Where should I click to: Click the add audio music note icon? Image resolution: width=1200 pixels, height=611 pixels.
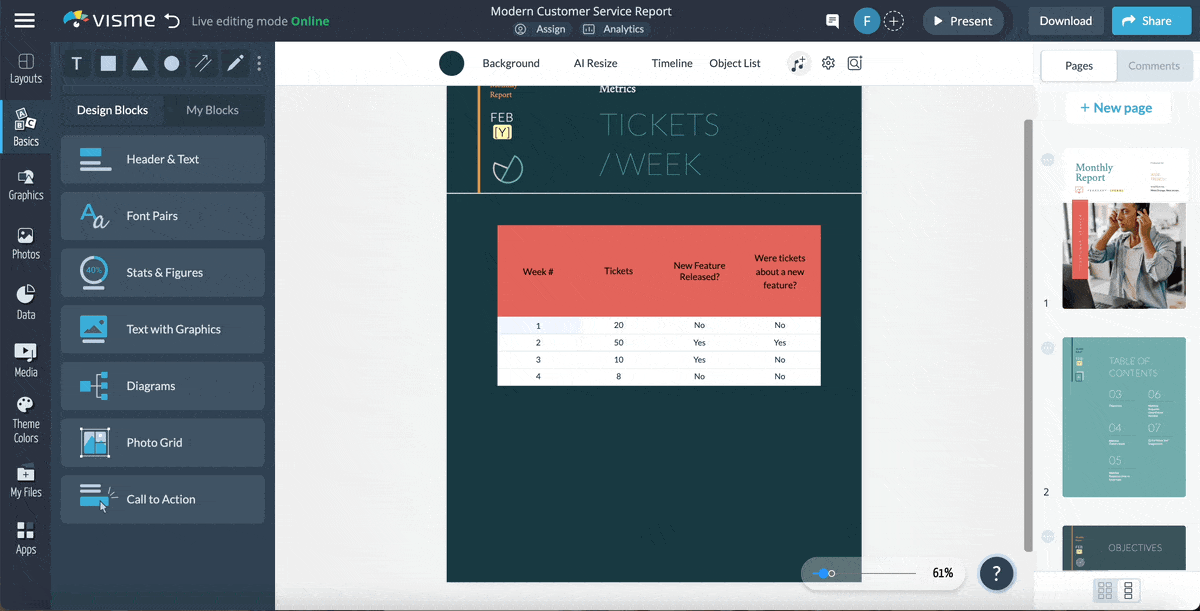coord(797,63)
